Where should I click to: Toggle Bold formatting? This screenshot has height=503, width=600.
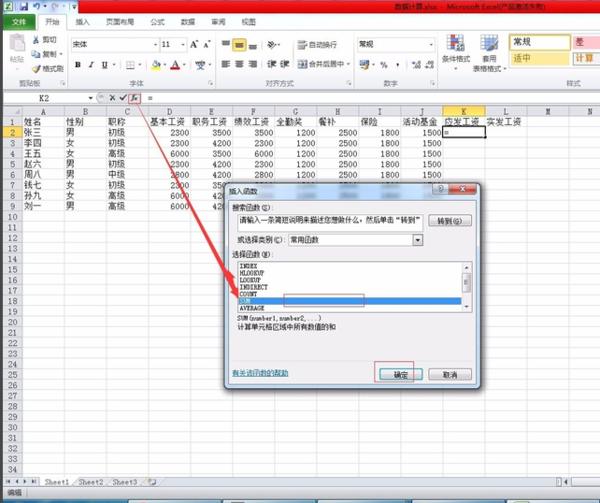click(x=78, y=65)
